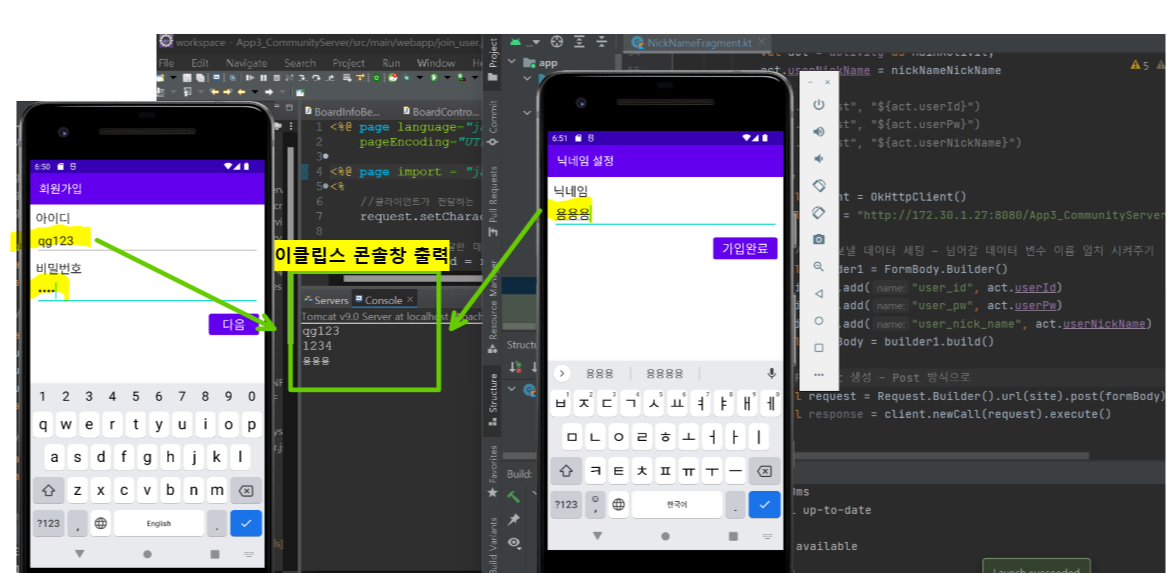Screen dimensions: 1170x573
Task: Open emulator extended controls (three dots)
Action: click(x=819, y=374)
